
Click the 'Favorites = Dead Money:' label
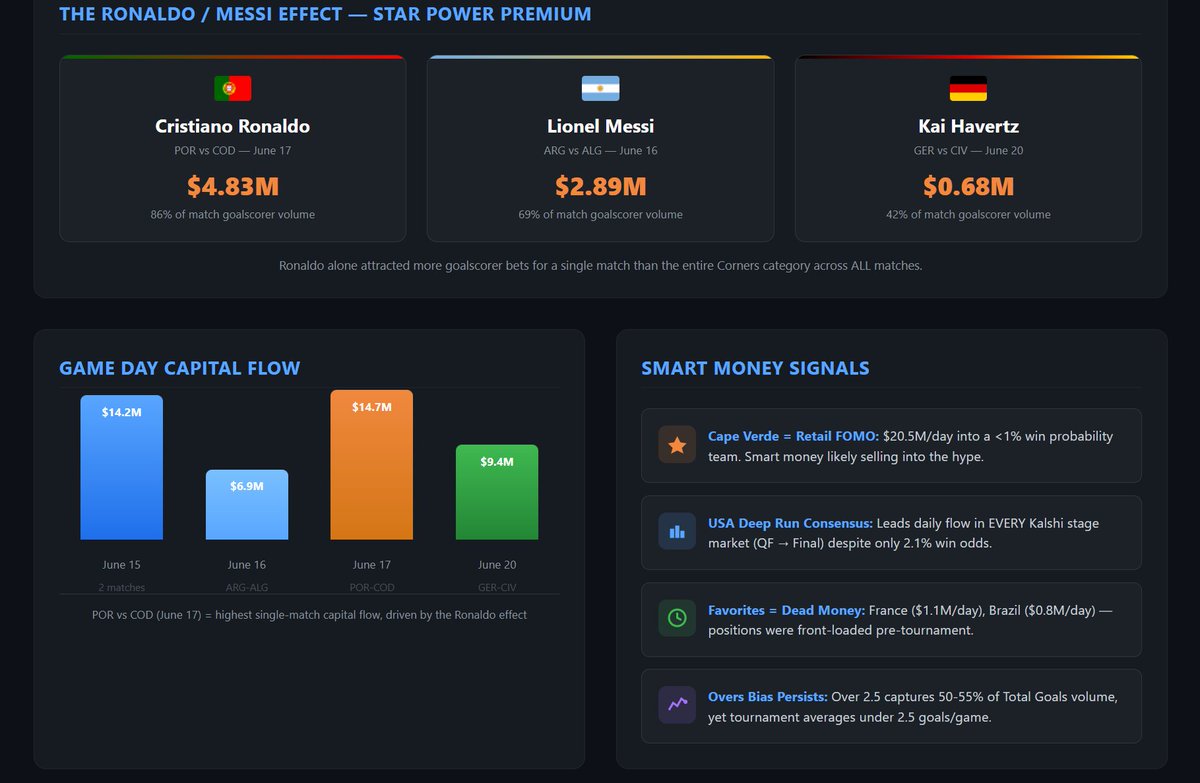[x=785, y=610]
